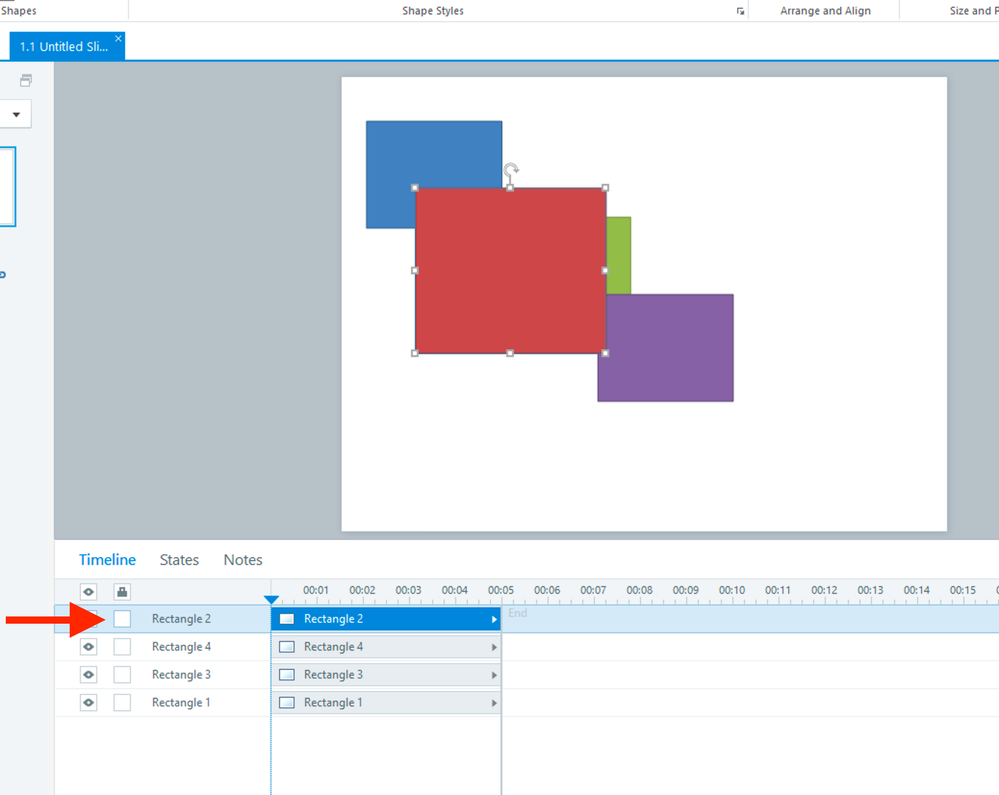Toggle visibility eye for Rectangle 1
This screenshot has height=795, width=999.
tap(89, 703)
